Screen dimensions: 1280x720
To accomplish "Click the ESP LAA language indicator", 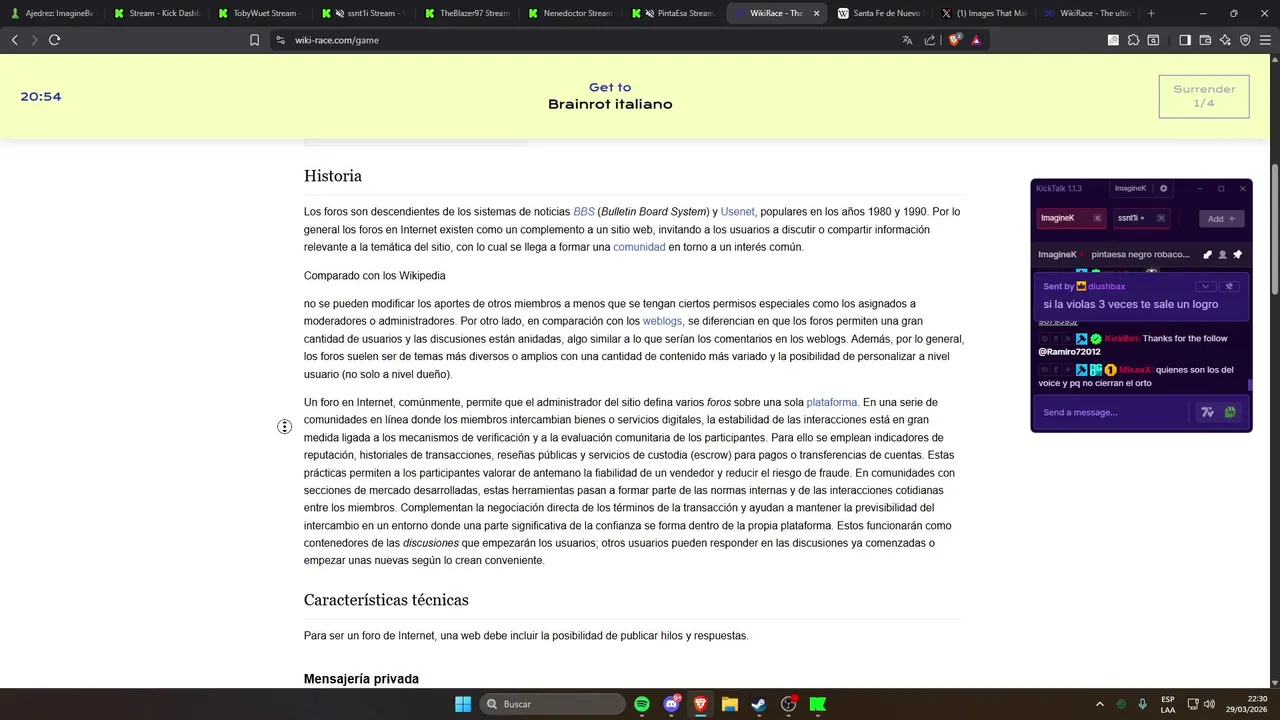I will [x=1168, y=704].
